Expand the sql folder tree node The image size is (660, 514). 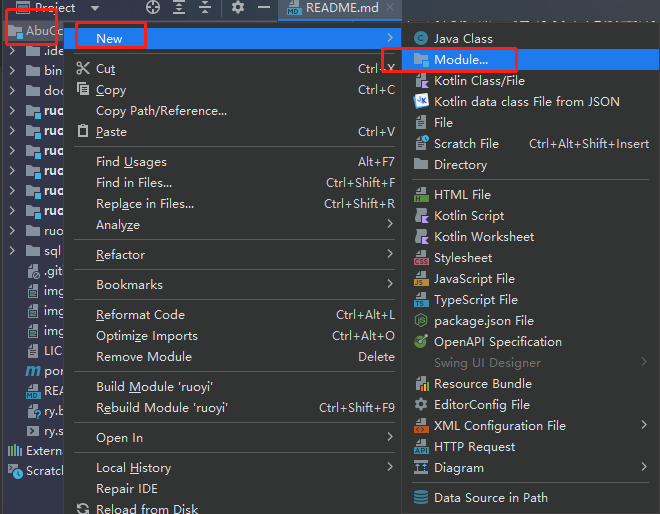click(x=12, y=251)
